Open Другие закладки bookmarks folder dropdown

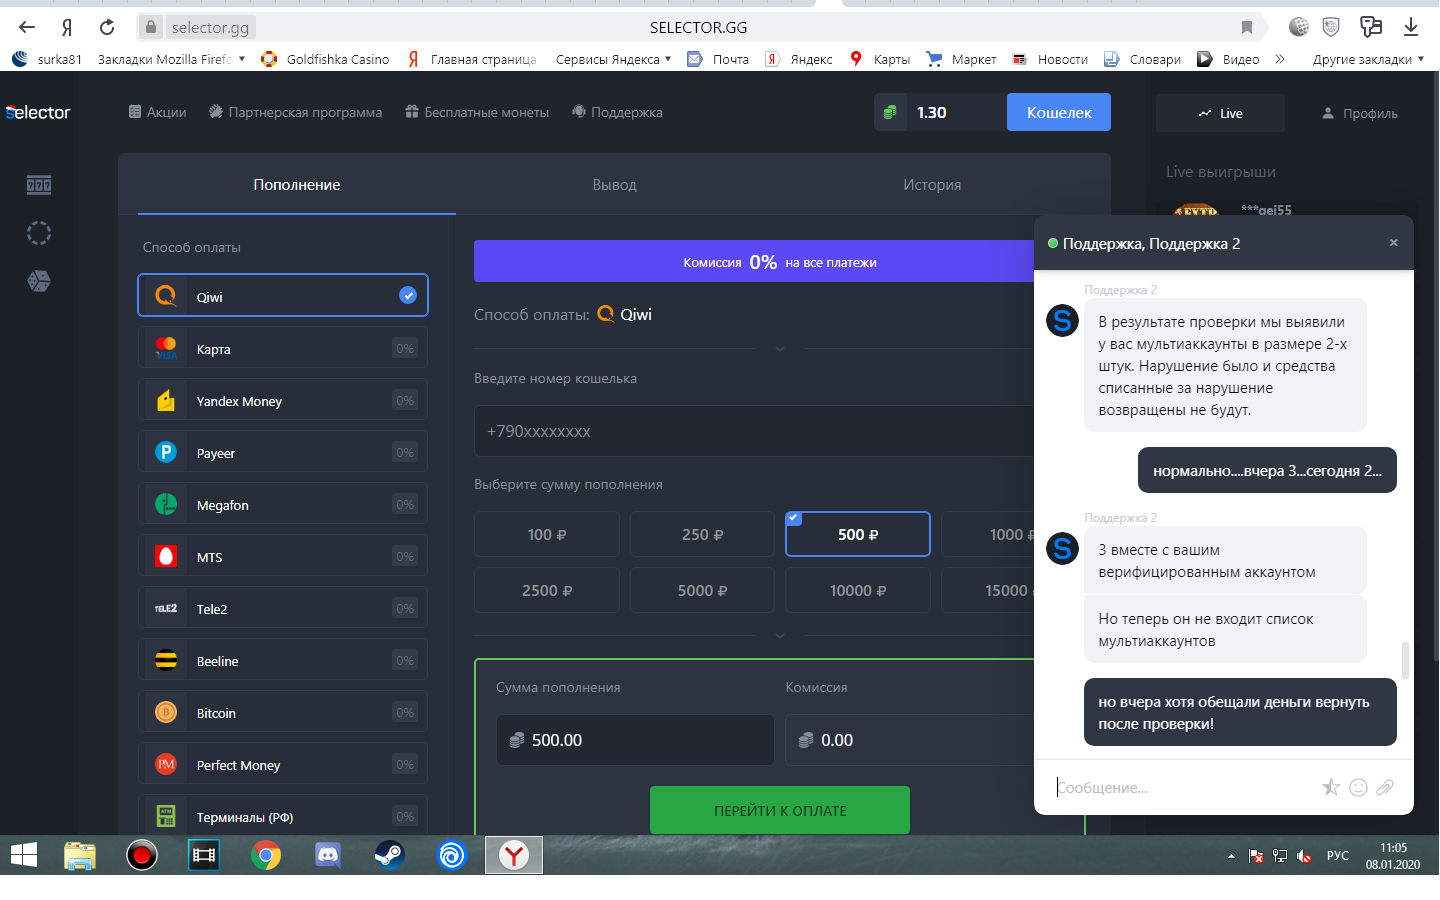[1367, 59]
